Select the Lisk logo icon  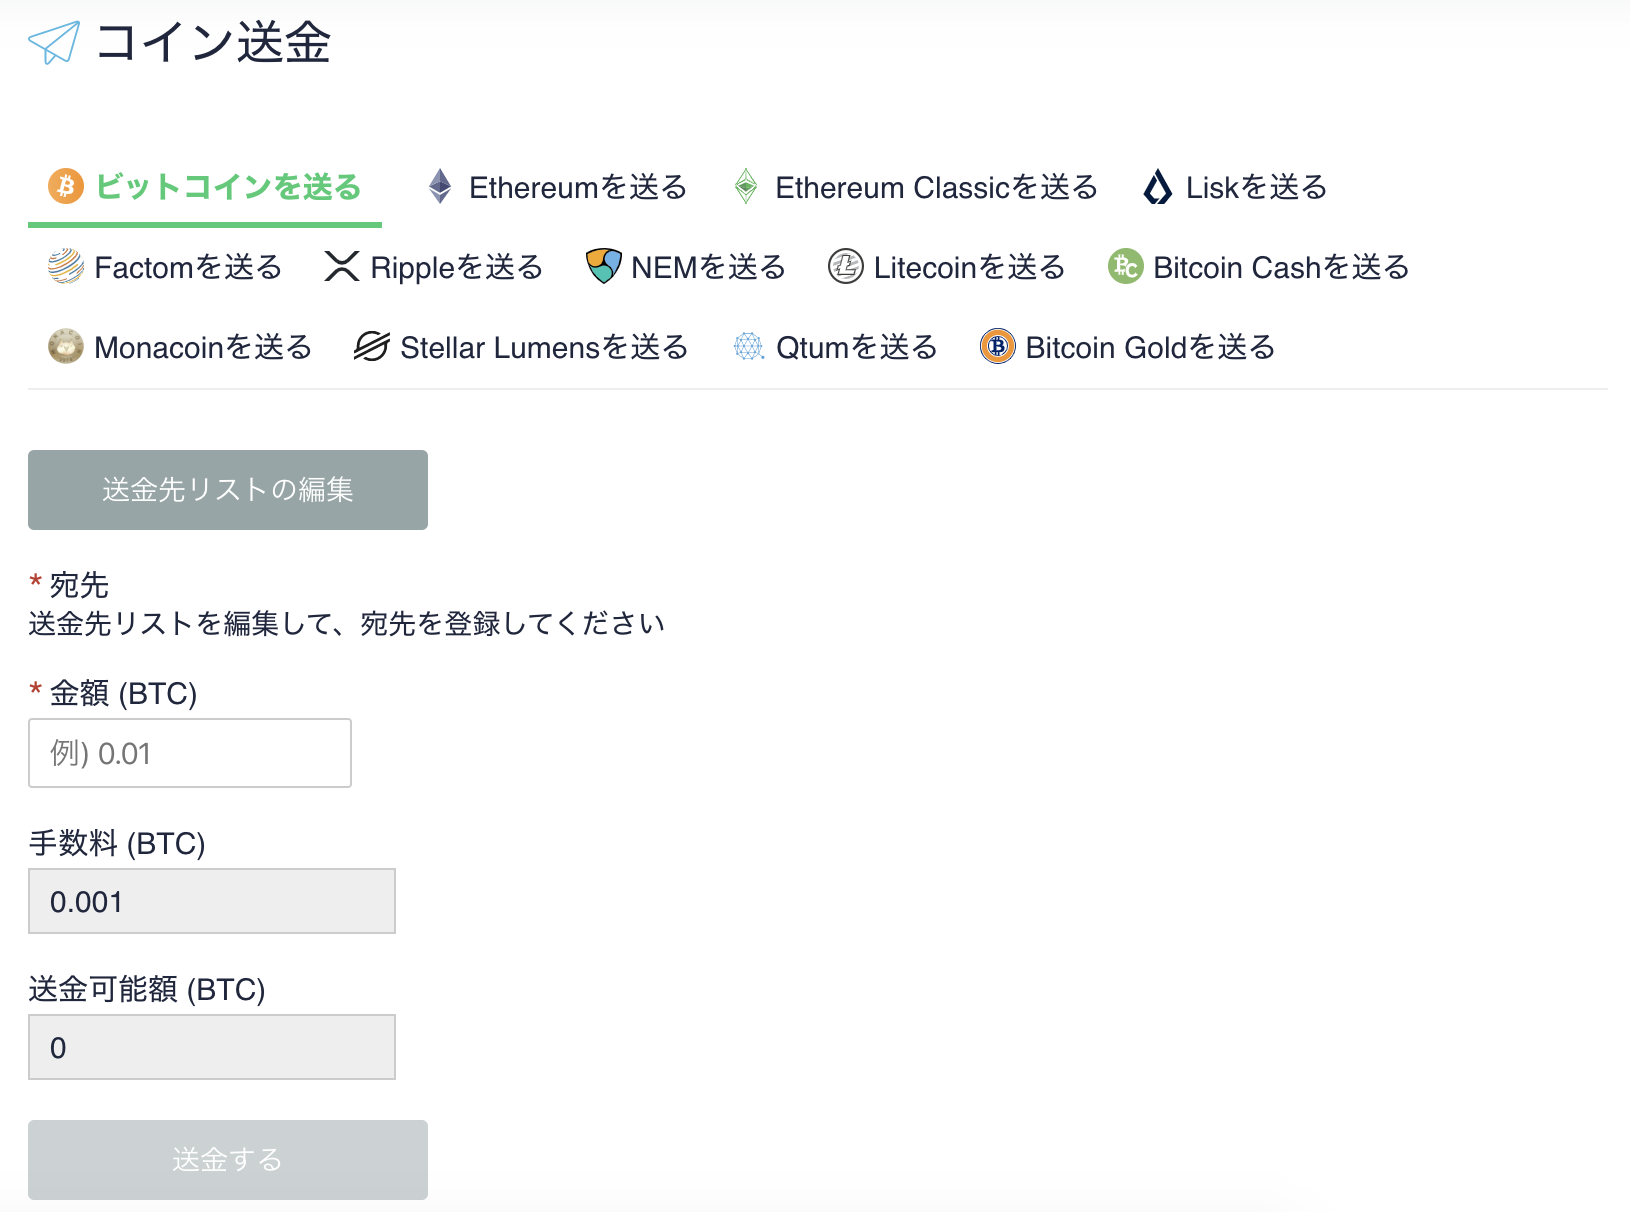(x=1157, y=186)
